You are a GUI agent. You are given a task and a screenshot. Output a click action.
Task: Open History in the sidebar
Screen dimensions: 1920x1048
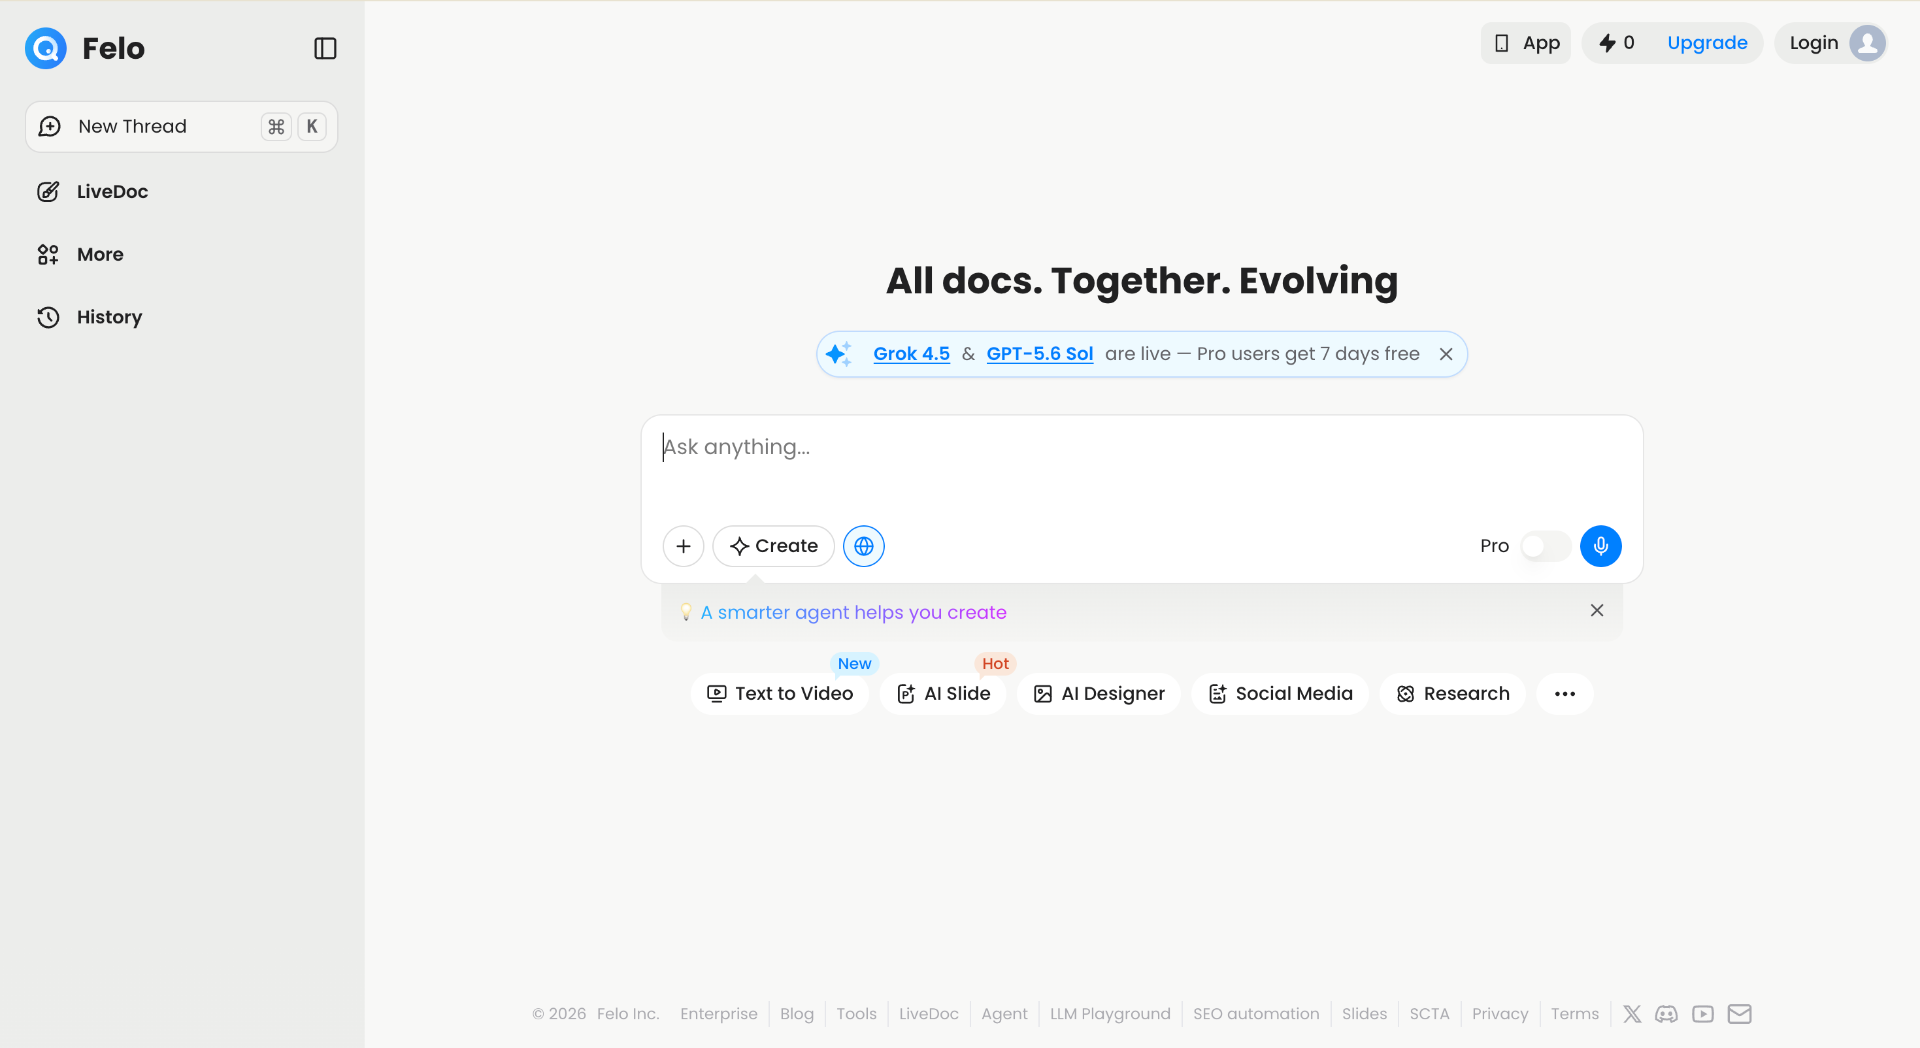pos(109,317)
